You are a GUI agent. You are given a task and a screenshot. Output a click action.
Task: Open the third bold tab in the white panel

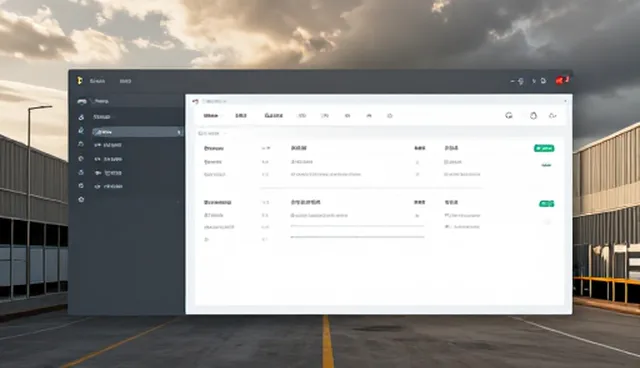click(273, 116)
